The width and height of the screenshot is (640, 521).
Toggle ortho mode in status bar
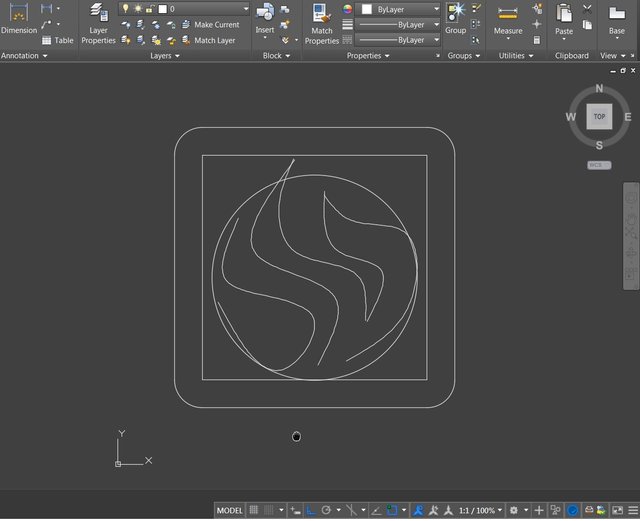[309, 511]
